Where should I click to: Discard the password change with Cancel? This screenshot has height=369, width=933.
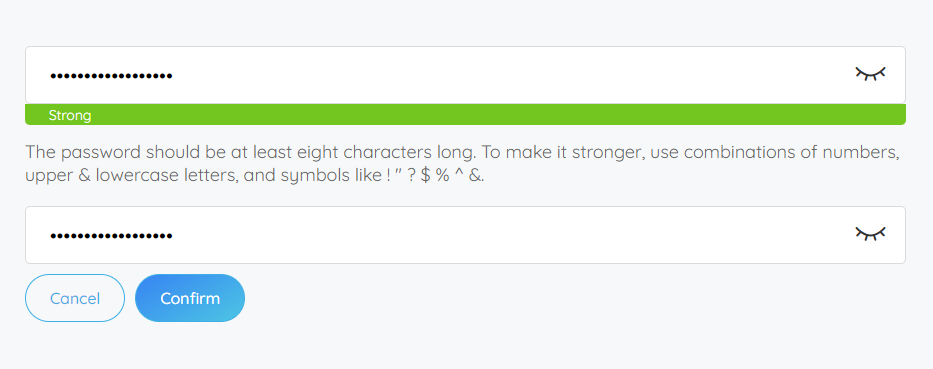[75, 298]
